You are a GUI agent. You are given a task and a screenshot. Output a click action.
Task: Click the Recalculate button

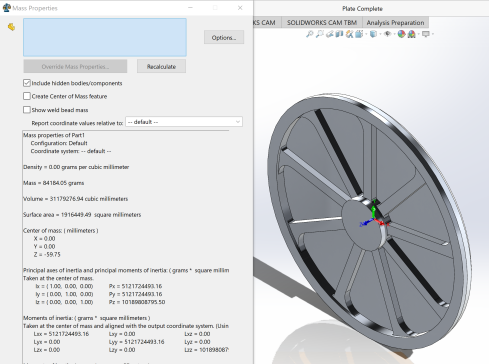[161, 67]
